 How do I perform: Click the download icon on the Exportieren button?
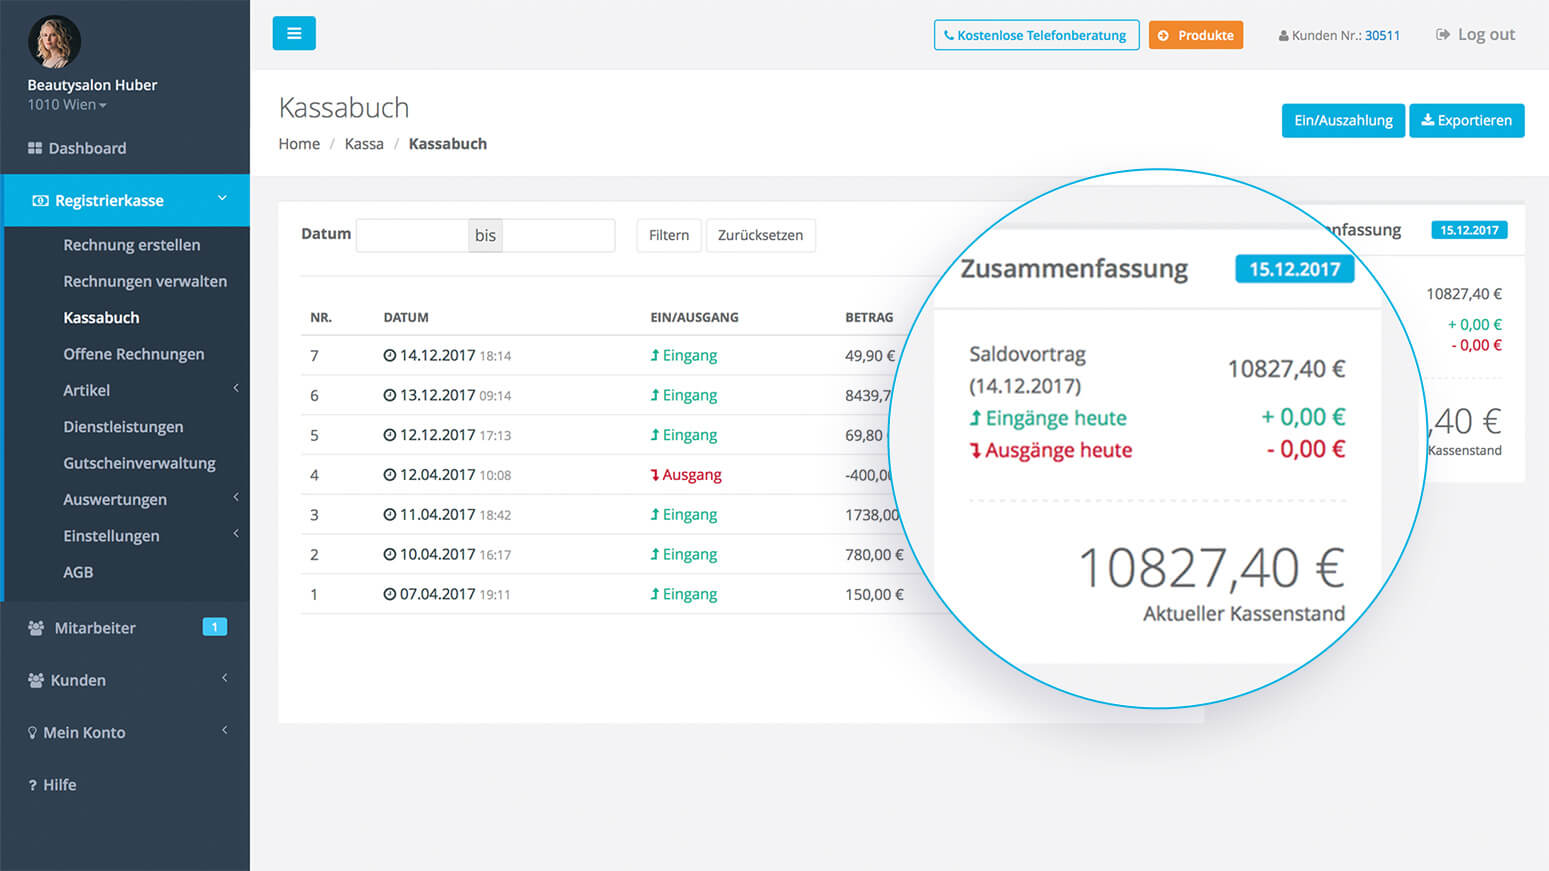click(x=1430, y=120)
